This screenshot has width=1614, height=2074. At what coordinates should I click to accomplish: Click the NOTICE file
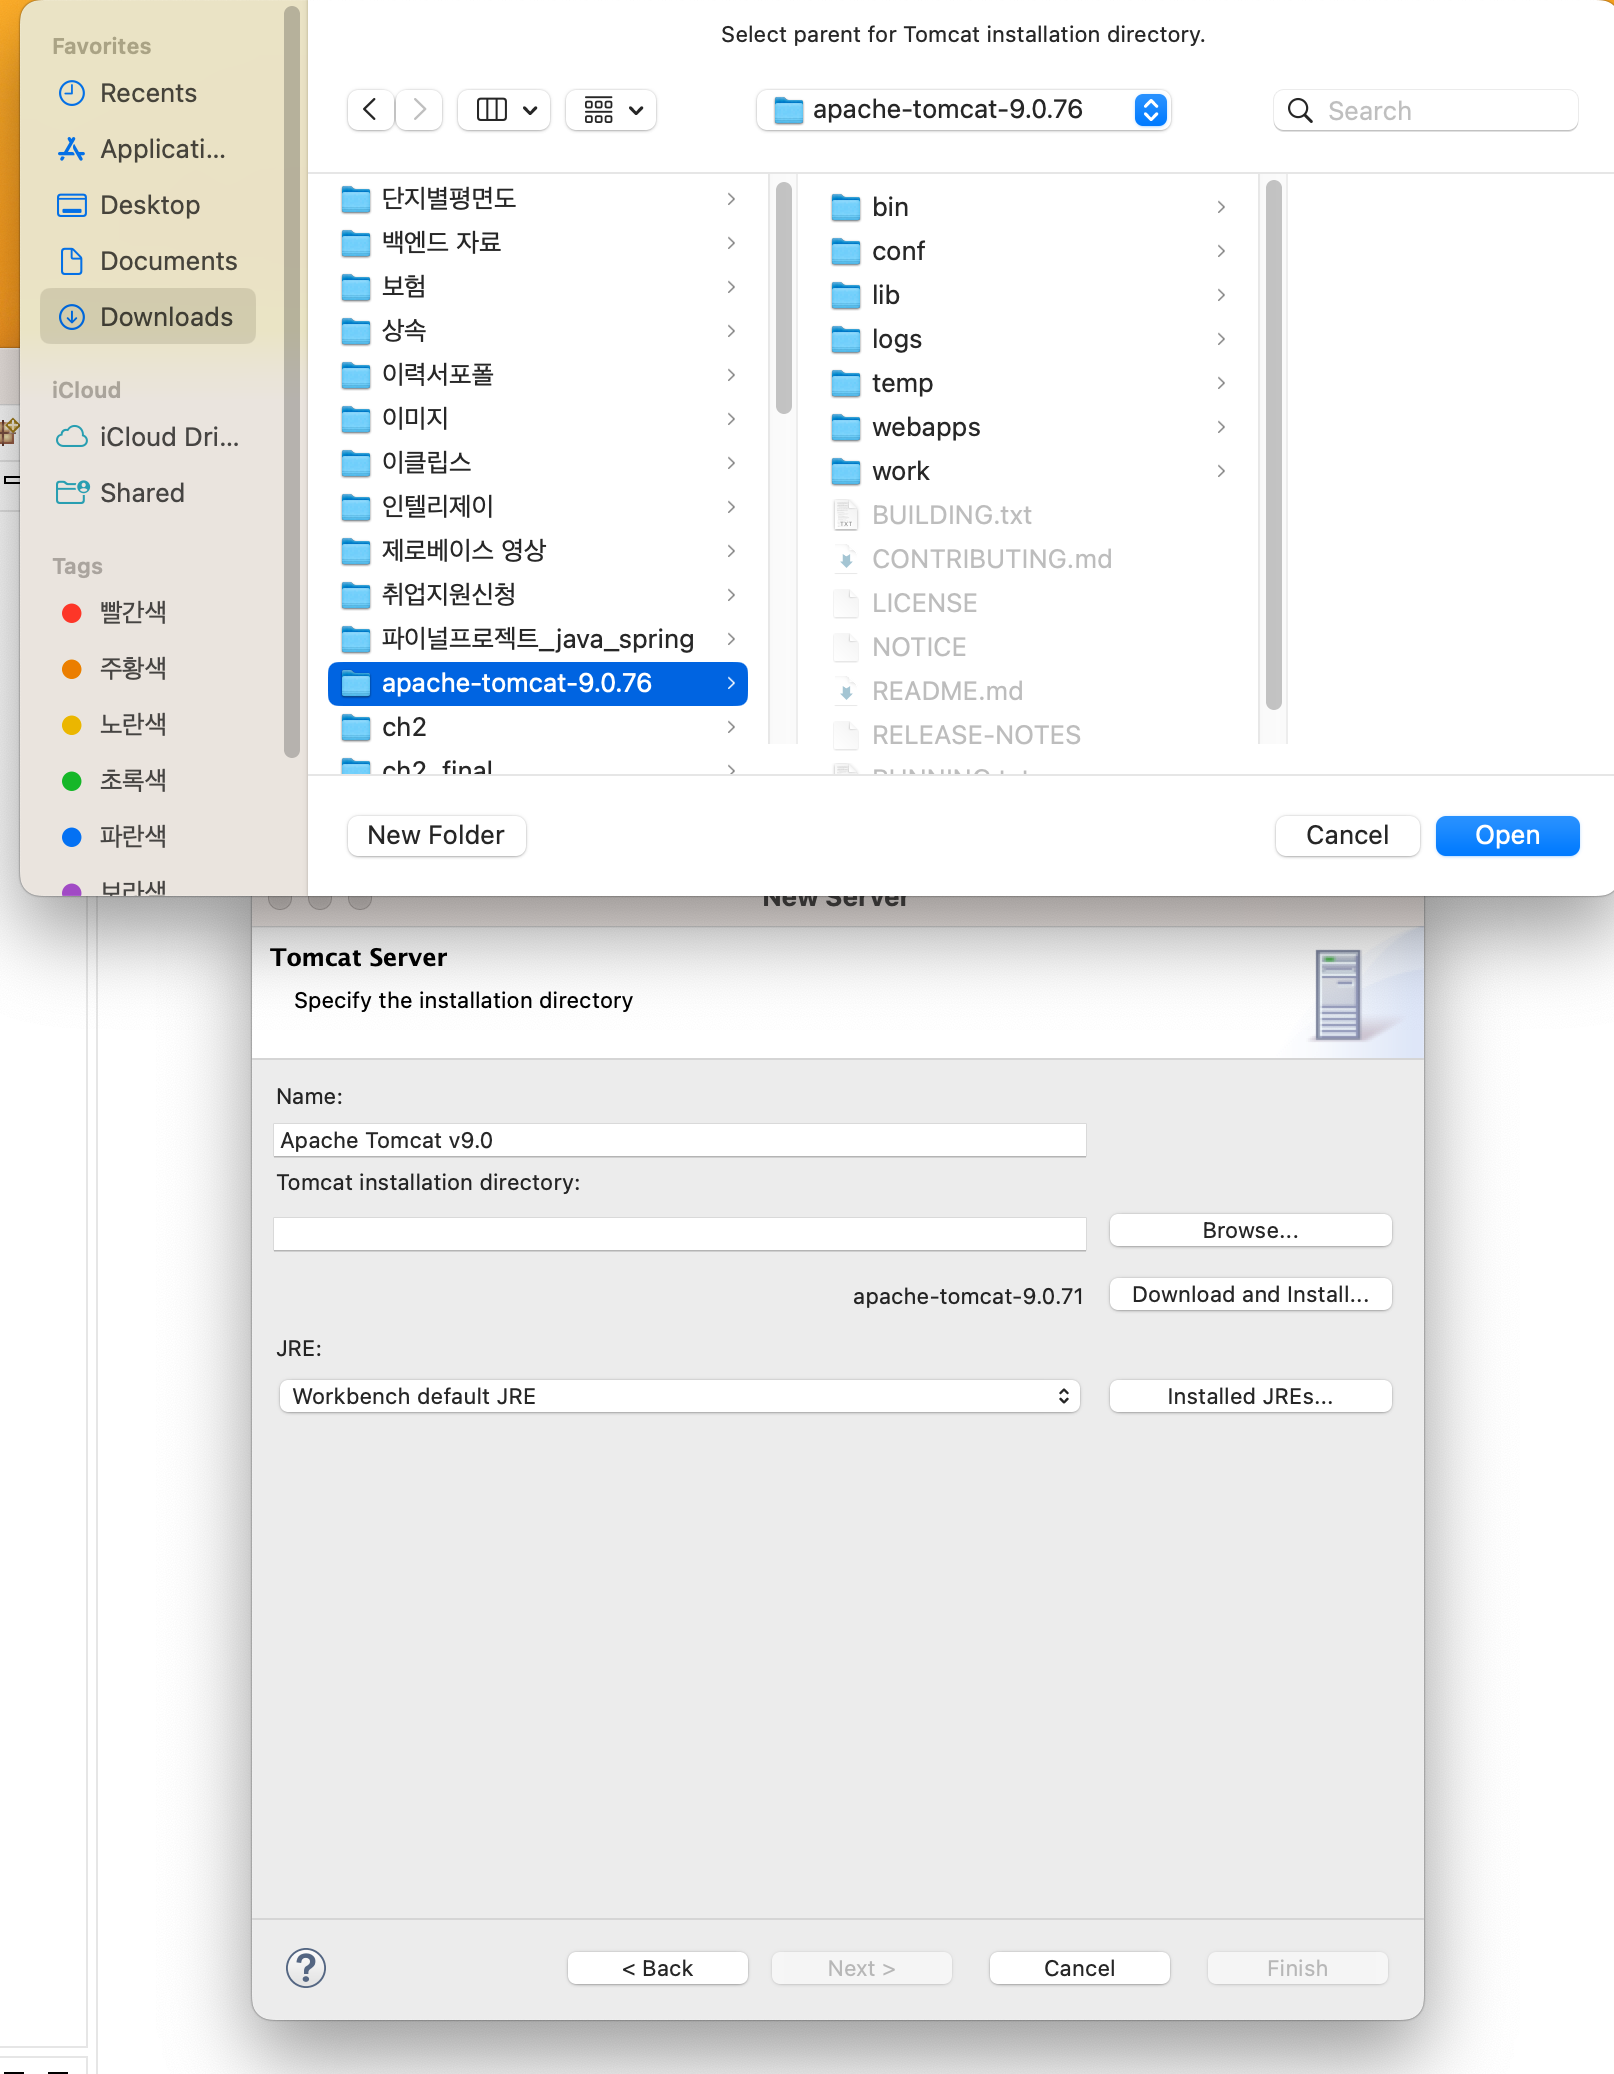(919, 647)
